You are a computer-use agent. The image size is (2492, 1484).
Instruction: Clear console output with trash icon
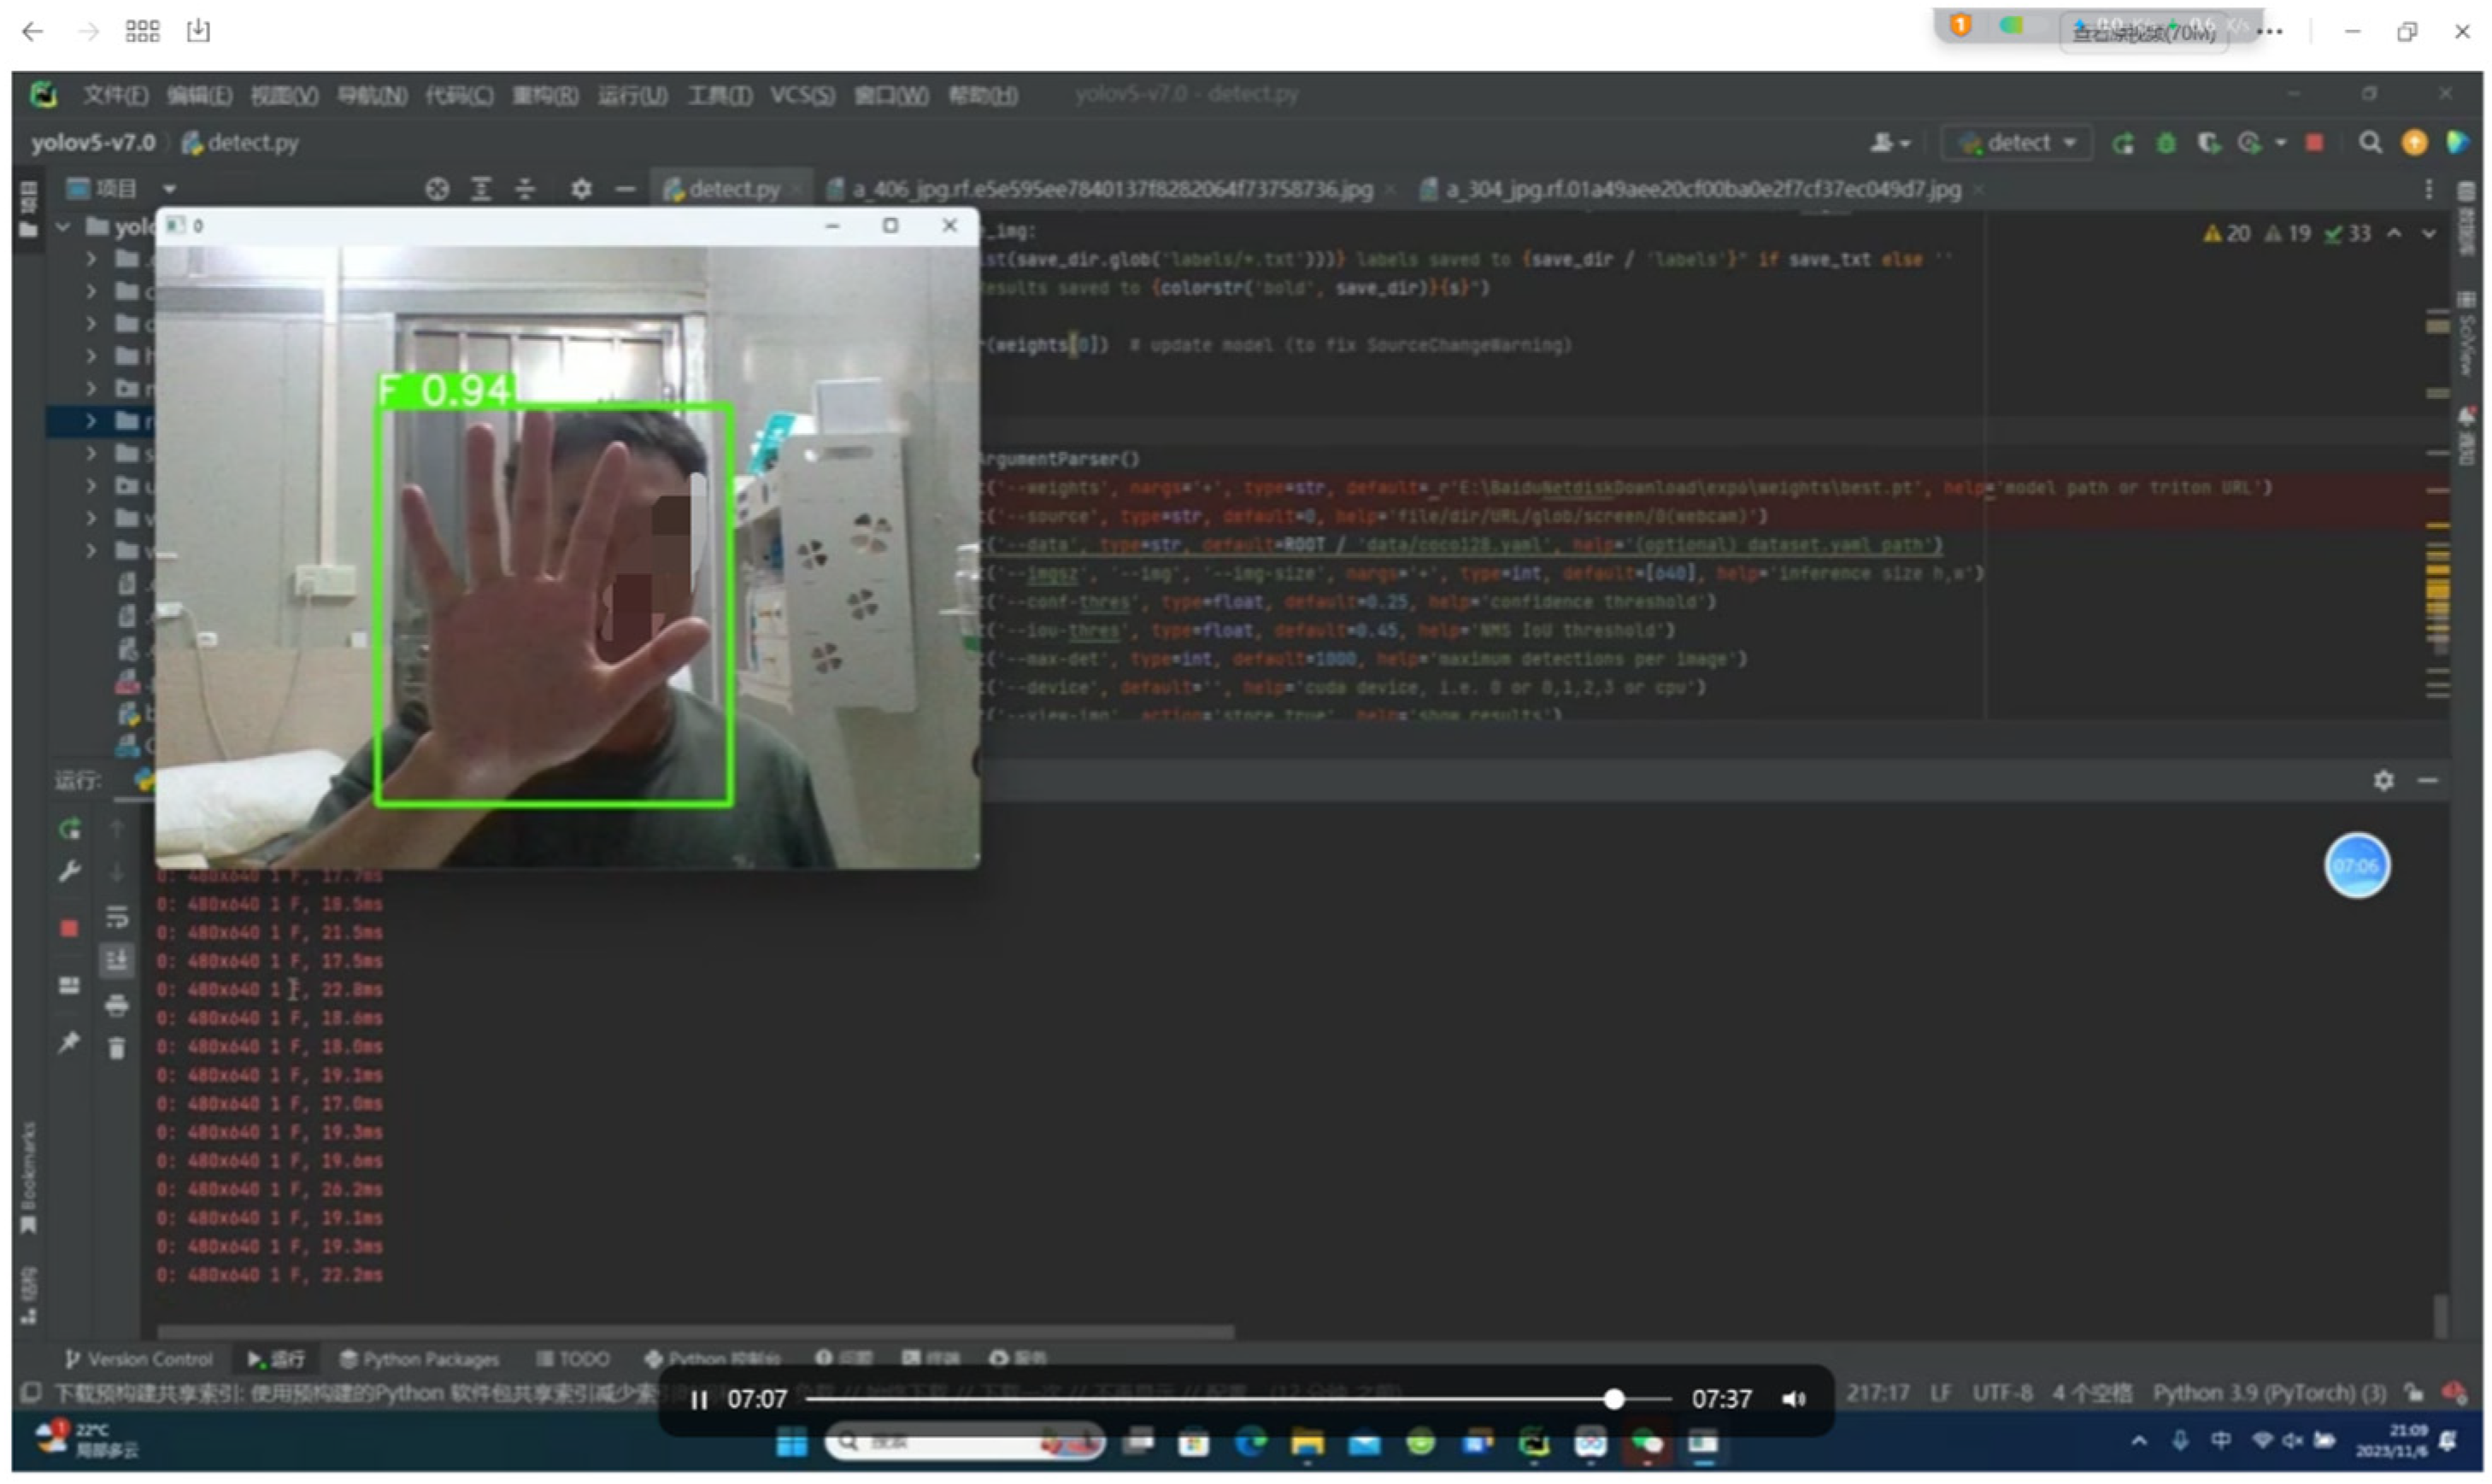click(x=117, y=1048)
